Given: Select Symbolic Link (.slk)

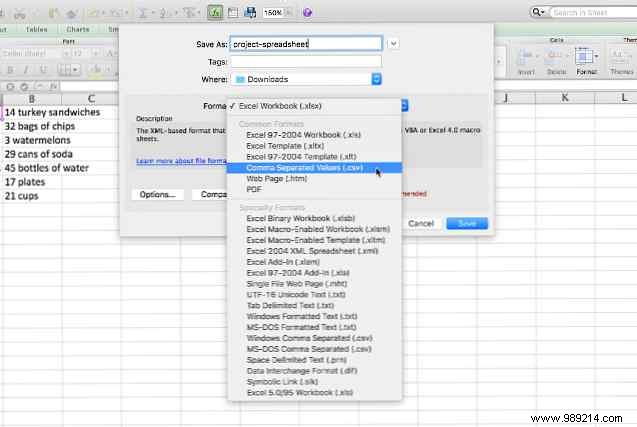Looking at the screenshot, I should pos(314,382).
